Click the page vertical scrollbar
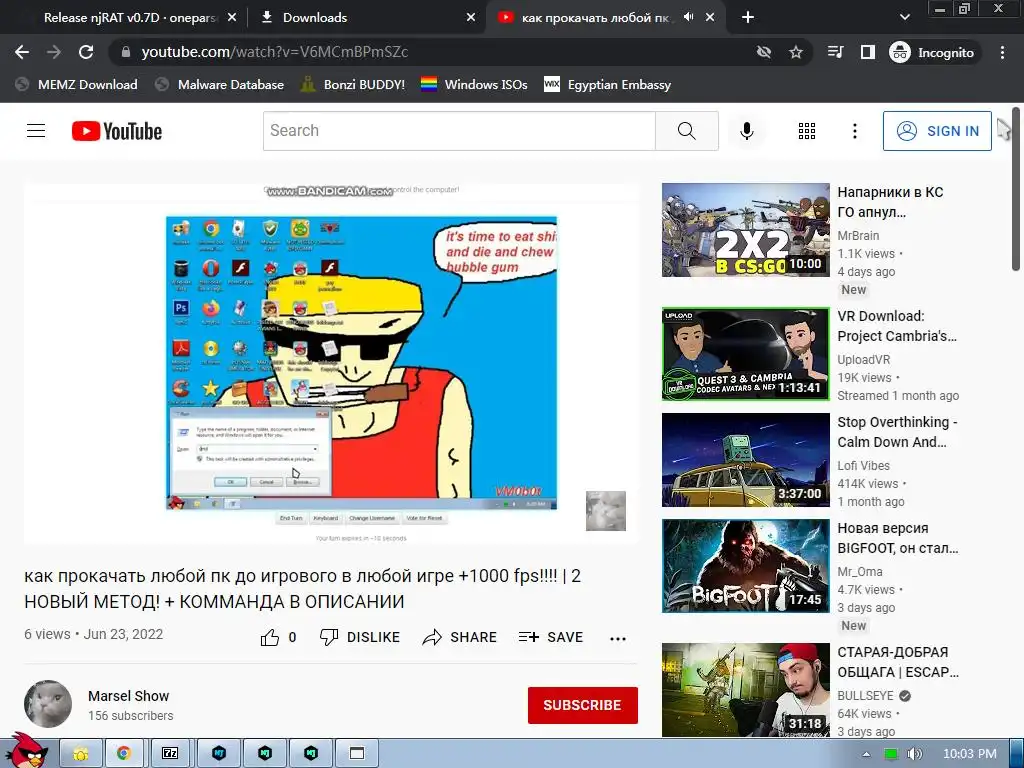The width and height of the screenshot is (1024, 768). (x=1016, y=189)
